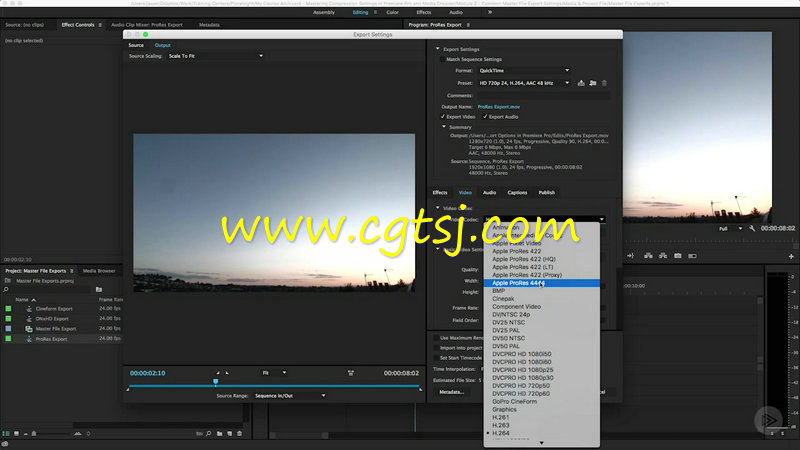Select Apple ProRes 422 (HQ) codec
Viewport: 800px width, 450px height.
pos(541,259)
